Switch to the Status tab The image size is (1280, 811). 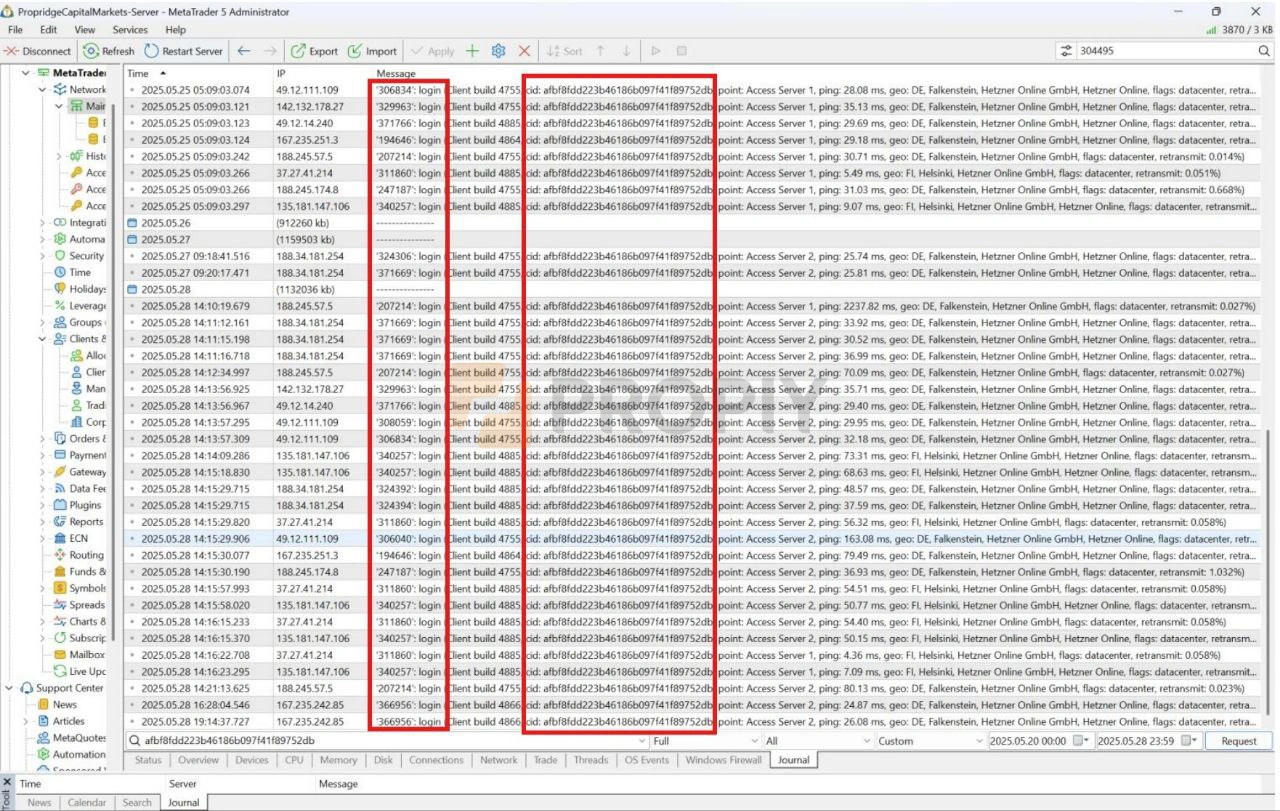coord(148,760)
